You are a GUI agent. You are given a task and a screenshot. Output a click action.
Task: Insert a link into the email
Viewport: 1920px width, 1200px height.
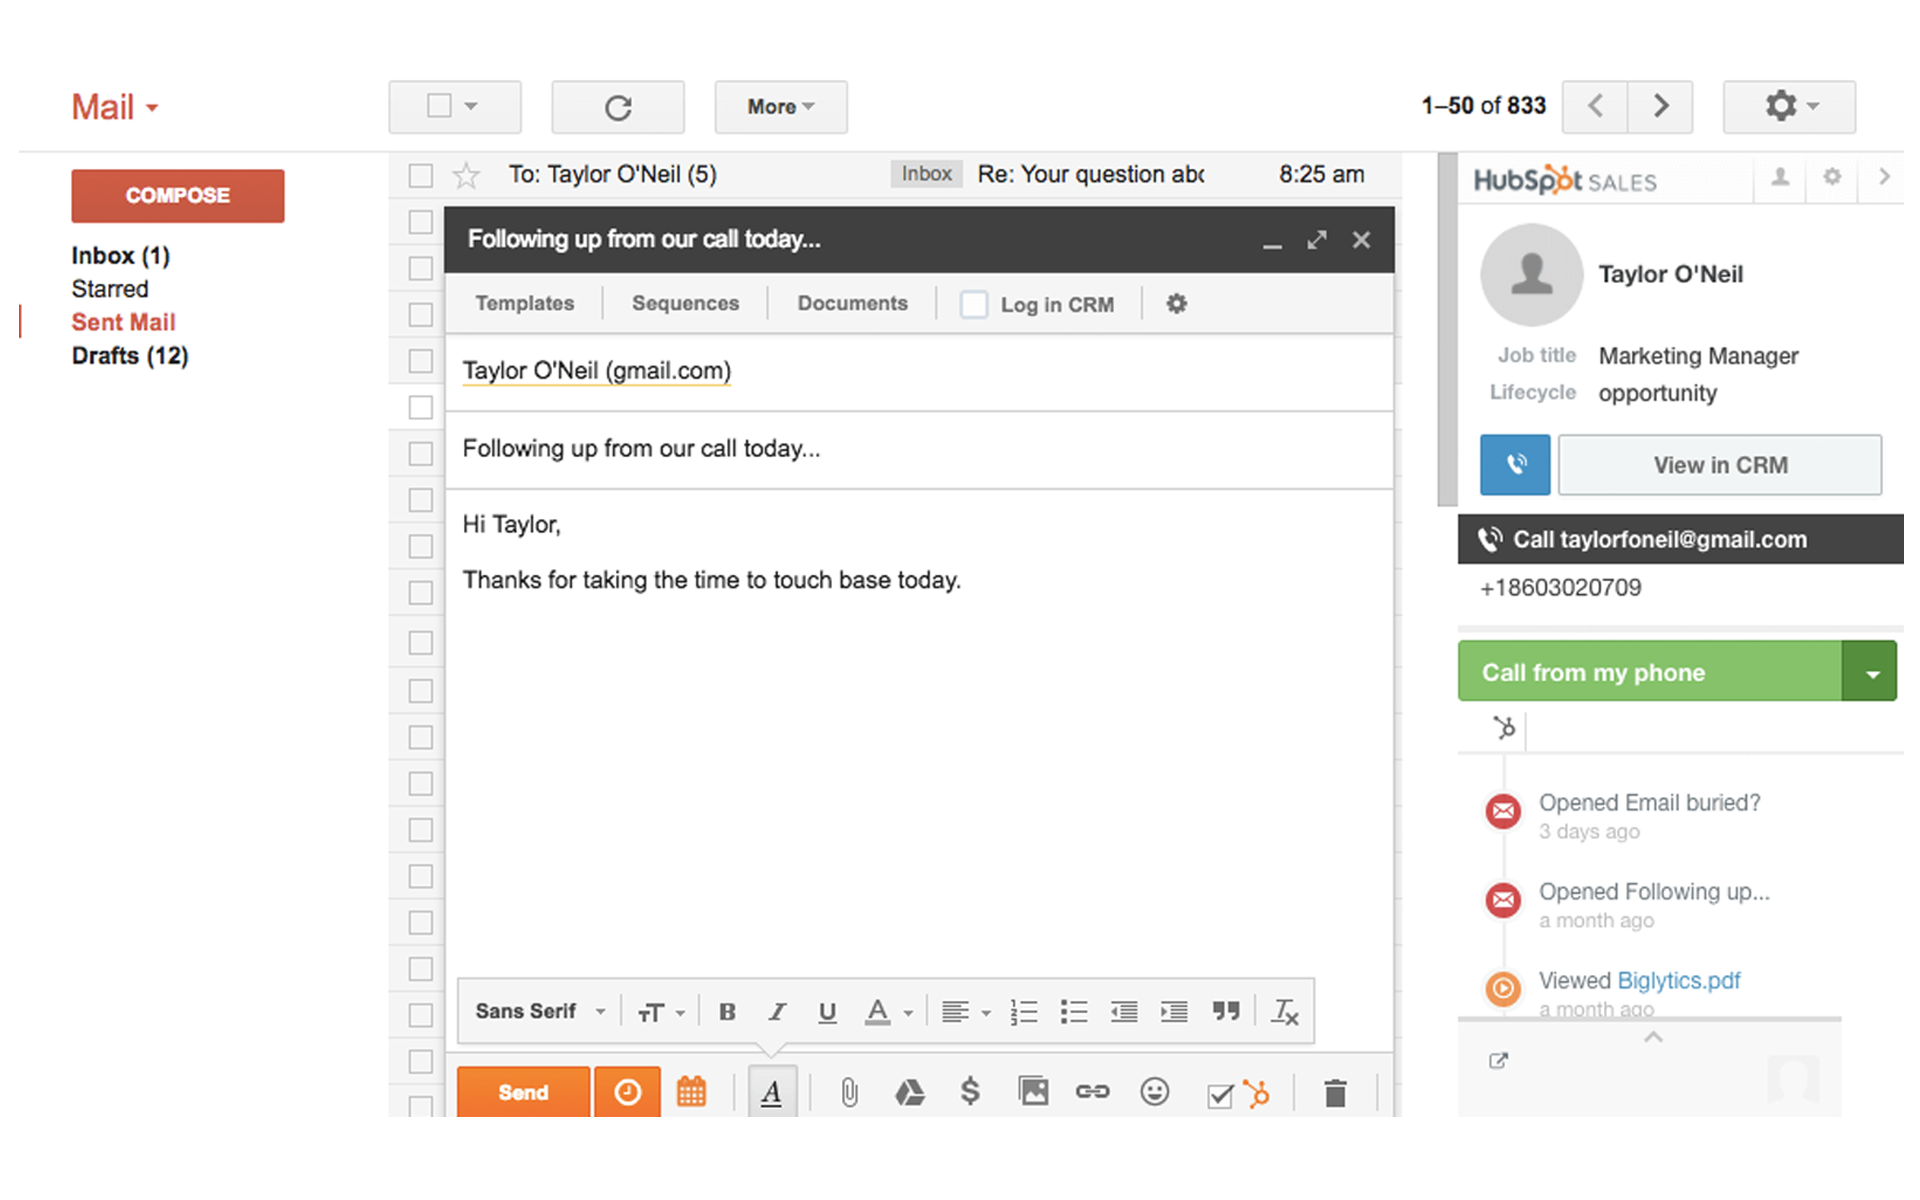pyautogui.click(x=1092, y=1092)
